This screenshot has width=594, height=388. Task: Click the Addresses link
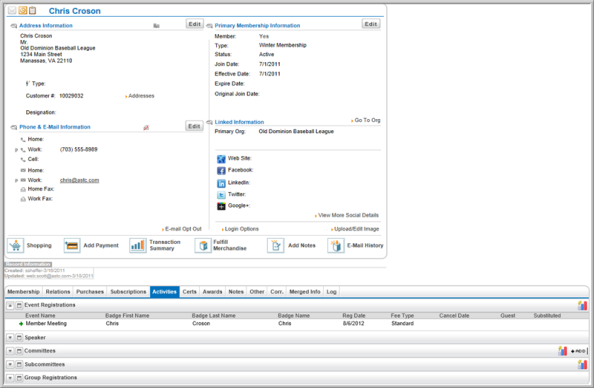pyautogui.click(x=141, y=96)
